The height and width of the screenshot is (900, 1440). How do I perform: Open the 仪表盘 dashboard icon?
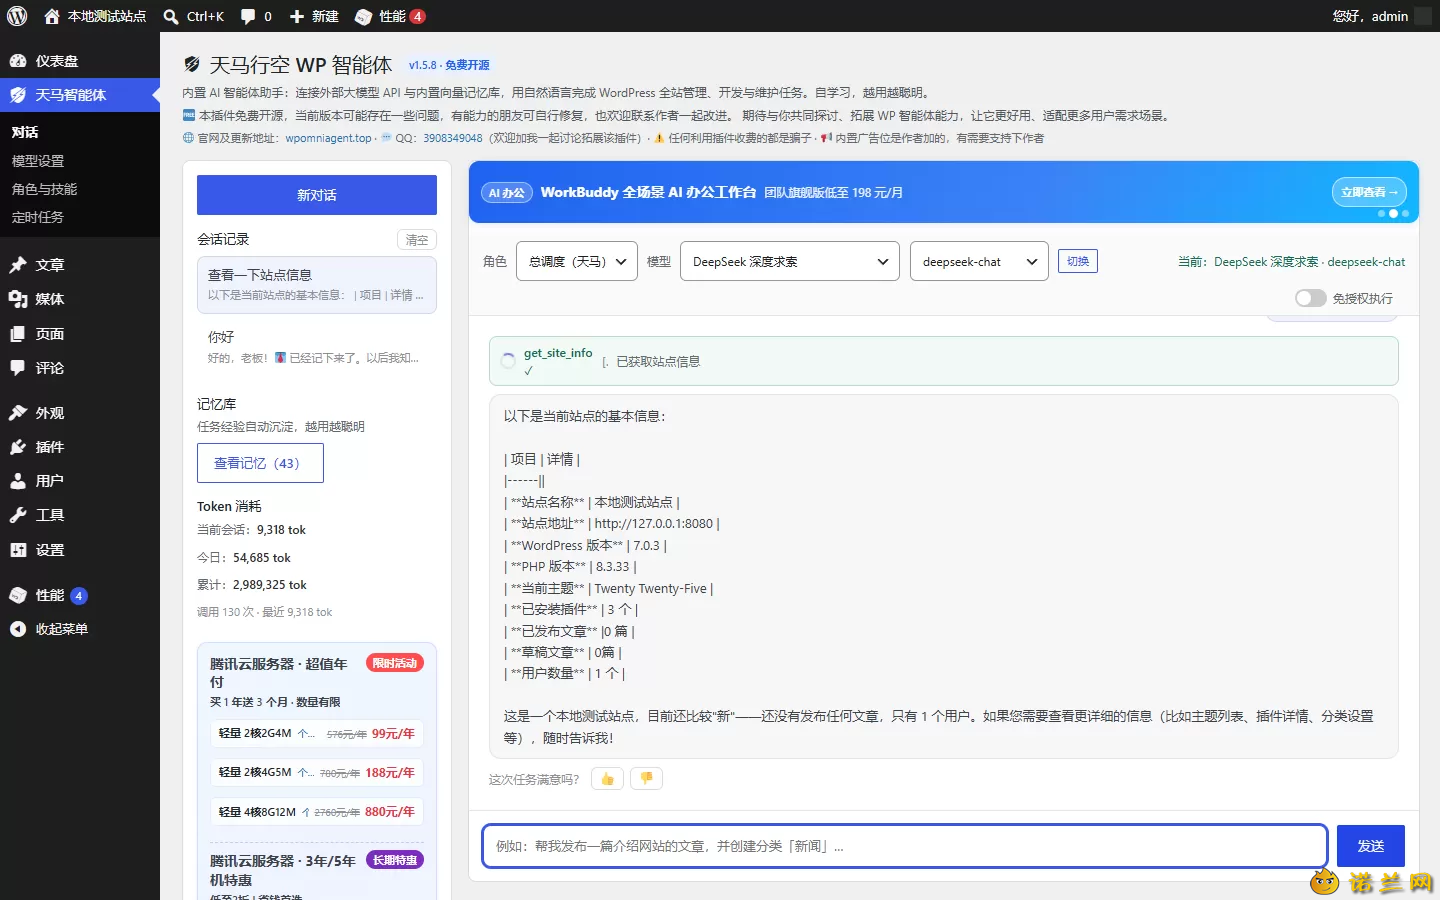(x=18, y=61)
